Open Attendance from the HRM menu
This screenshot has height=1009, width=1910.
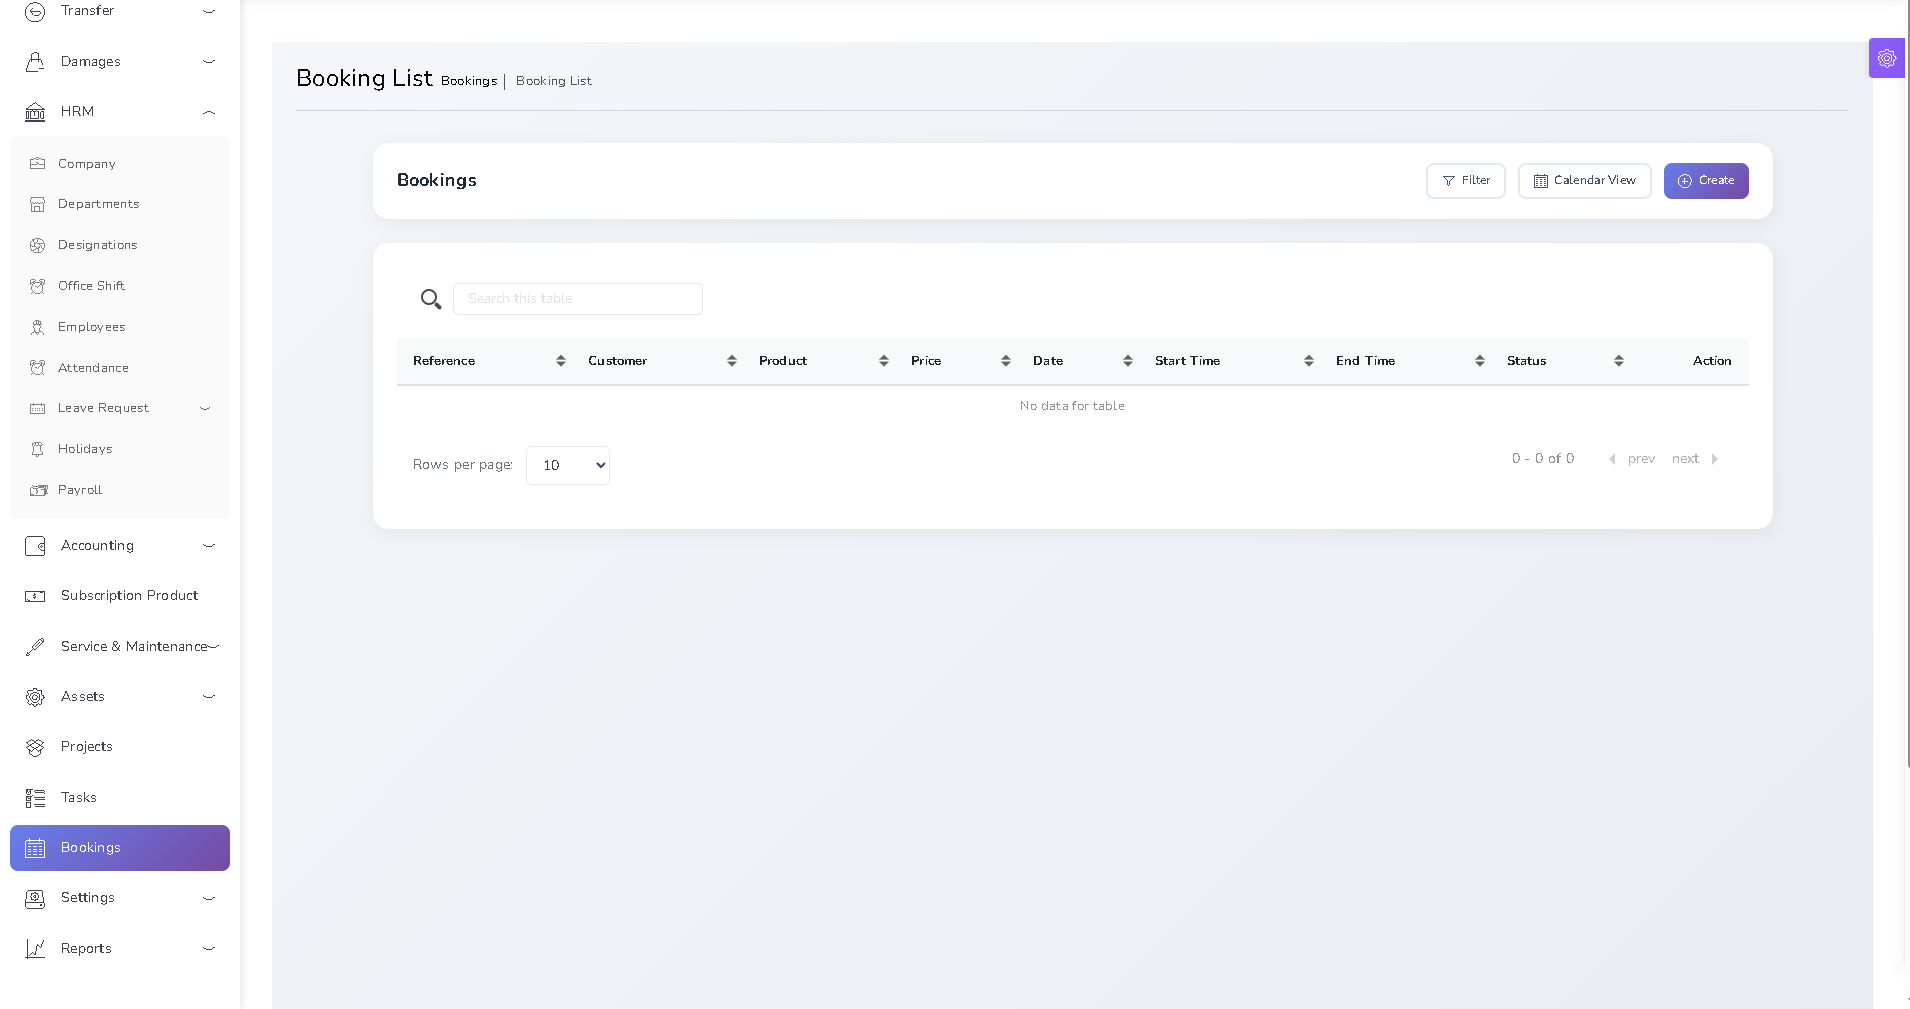coord(93,368)
